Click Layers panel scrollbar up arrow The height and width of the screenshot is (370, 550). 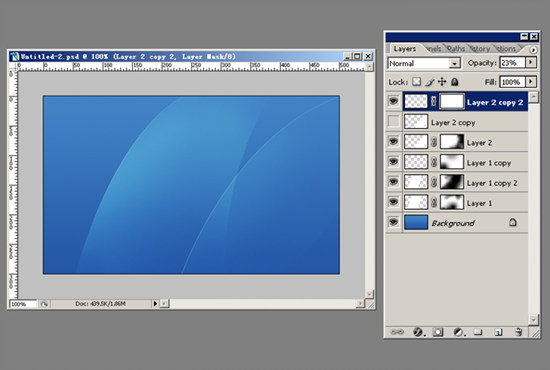pyautogui.click(x=534, y=97)
